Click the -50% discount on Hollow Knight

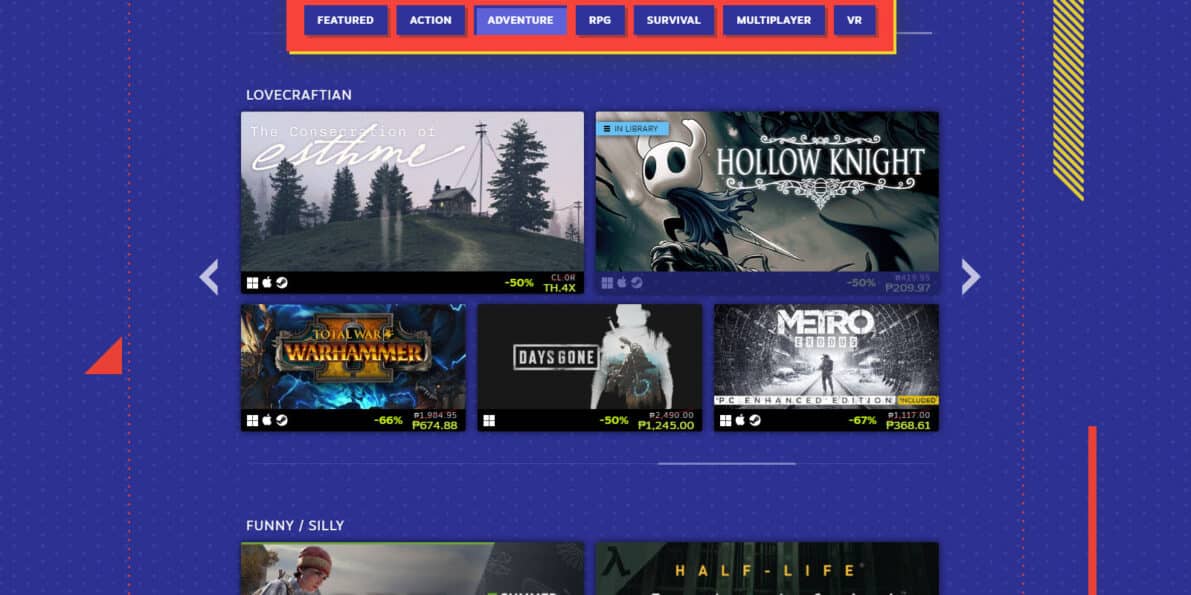pos(861,283)
